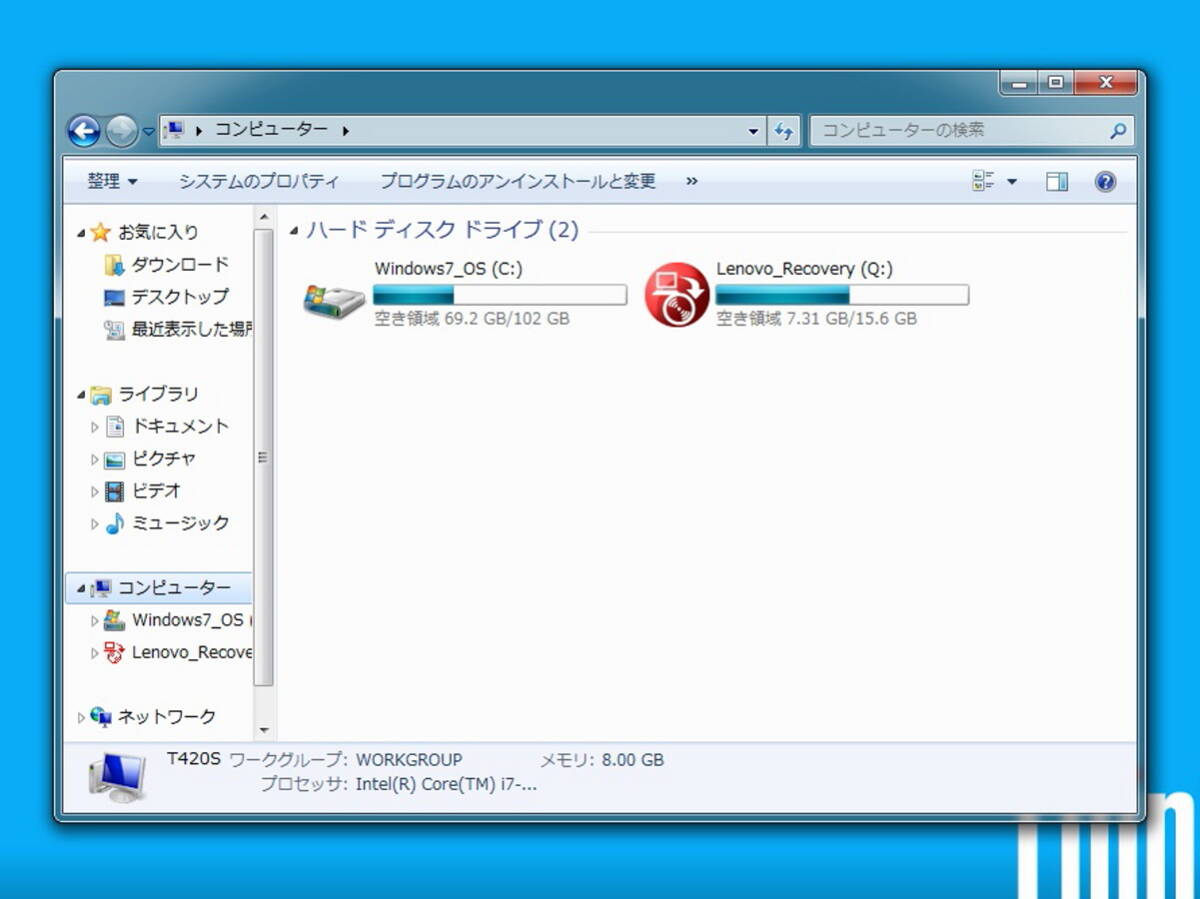Open help with the question mark icon
Screen dimensions: 1200x899
1105,181
